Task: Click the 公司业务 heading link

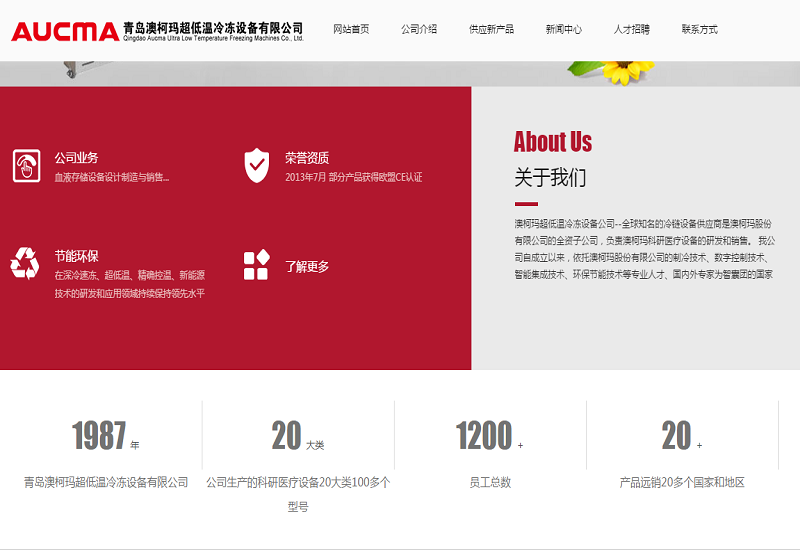Action: coord(77,158)
